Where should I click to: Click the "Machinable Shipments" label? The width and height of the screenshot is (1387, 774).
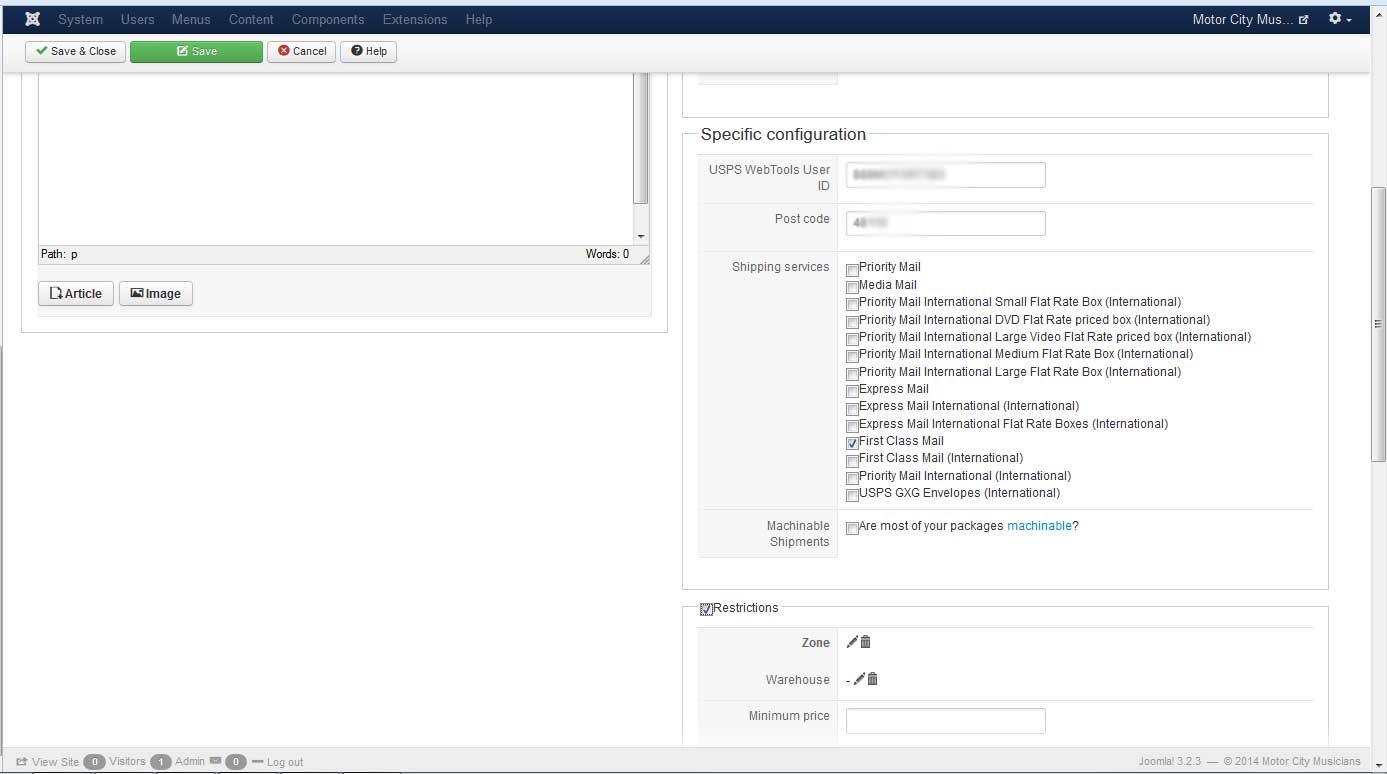click(798, 534)
